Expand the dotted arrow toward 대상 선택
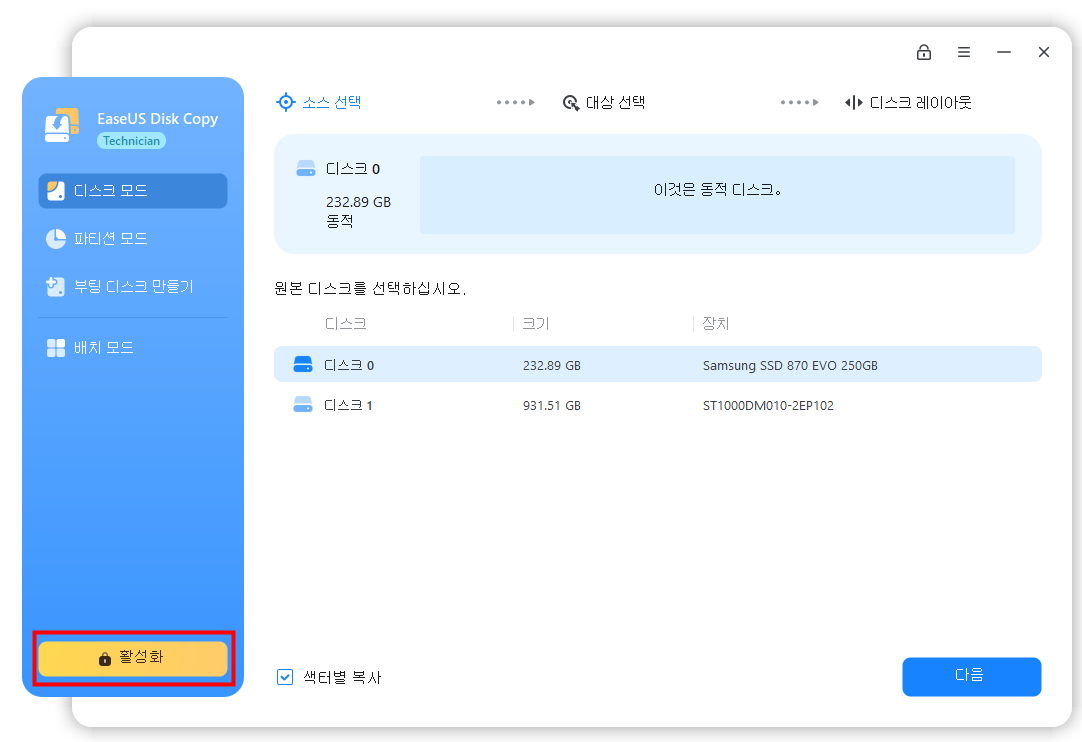 (515, 101)
